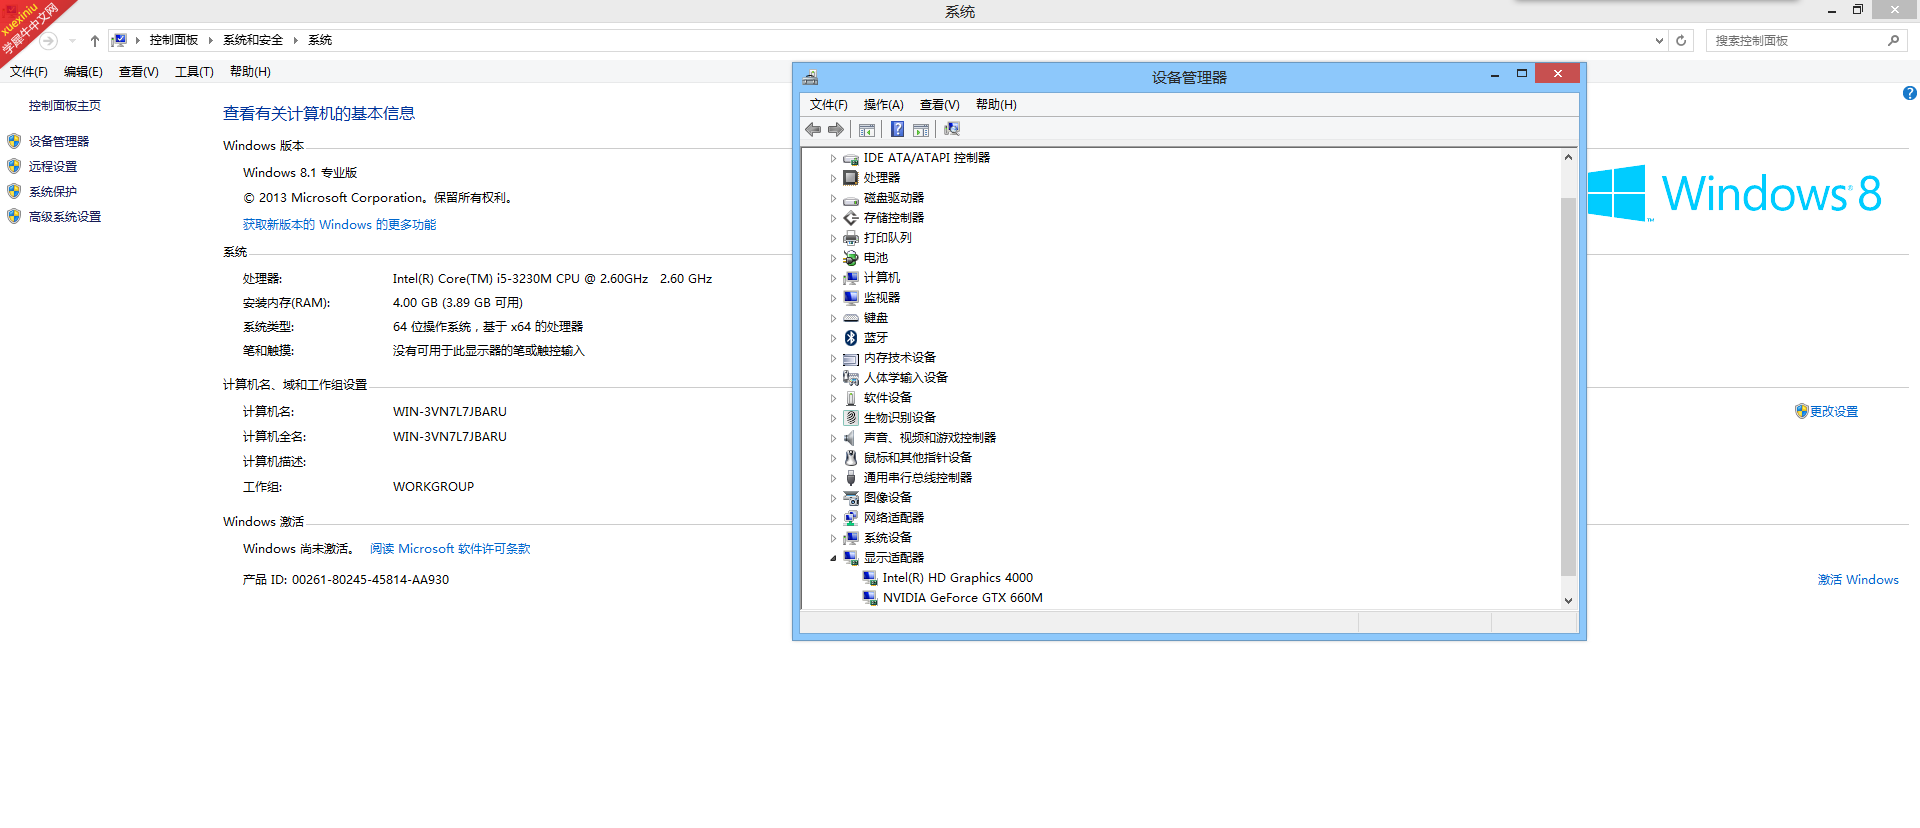Image resolution: width=1920 pixels, height=828 pixels.
Task: Click 阅读 Microsoft 软件许可条款 link
Action: 450,549
